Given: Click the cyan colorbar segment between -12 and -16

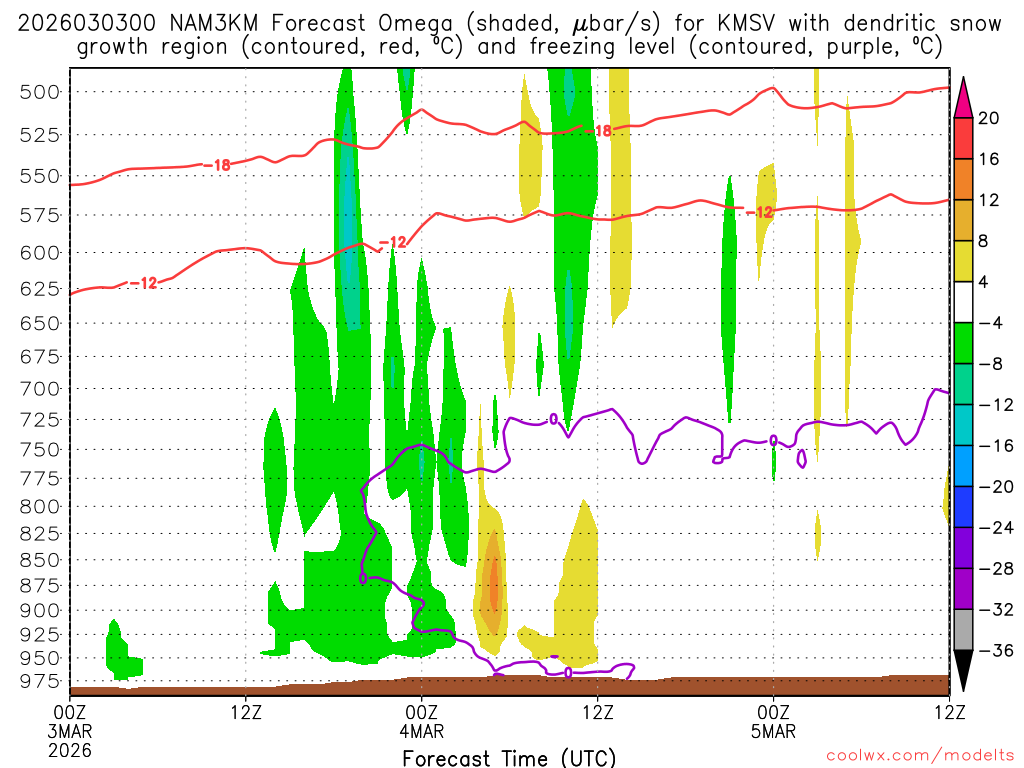Looking at the screenshot, I should [x=963, y=425].
